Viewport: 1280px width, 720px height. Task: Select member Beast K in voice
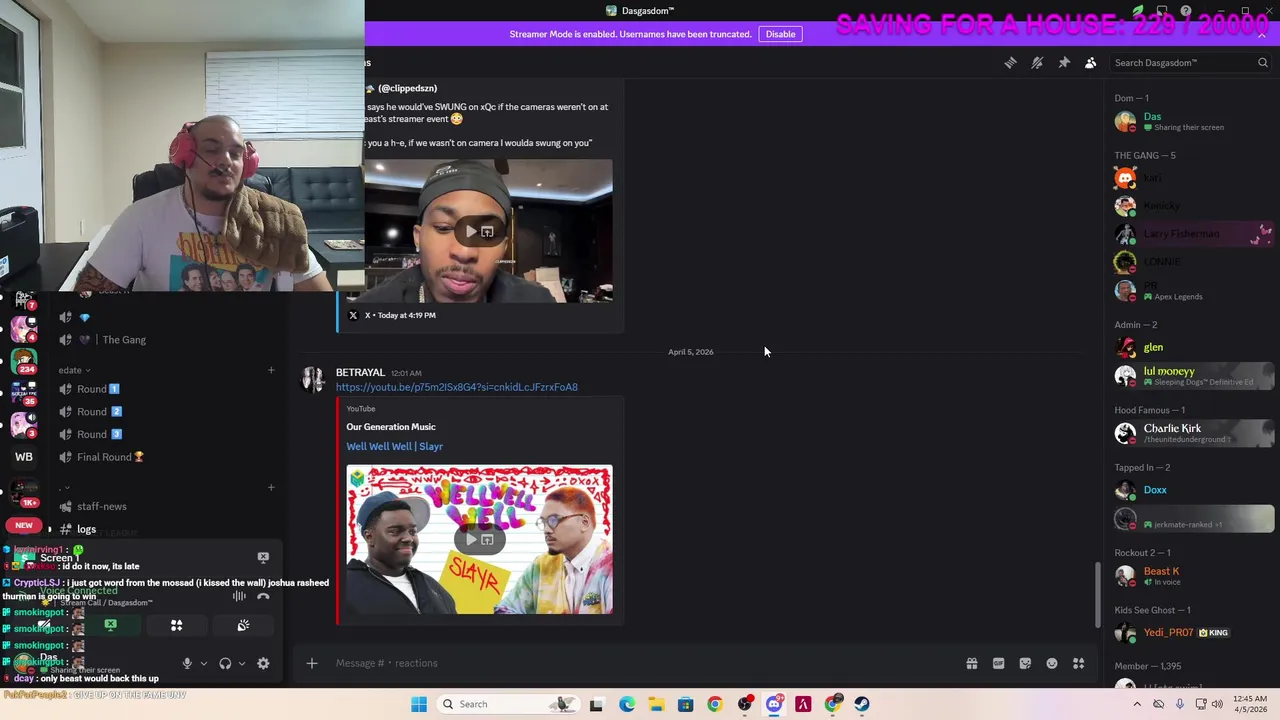point(1194,576)
